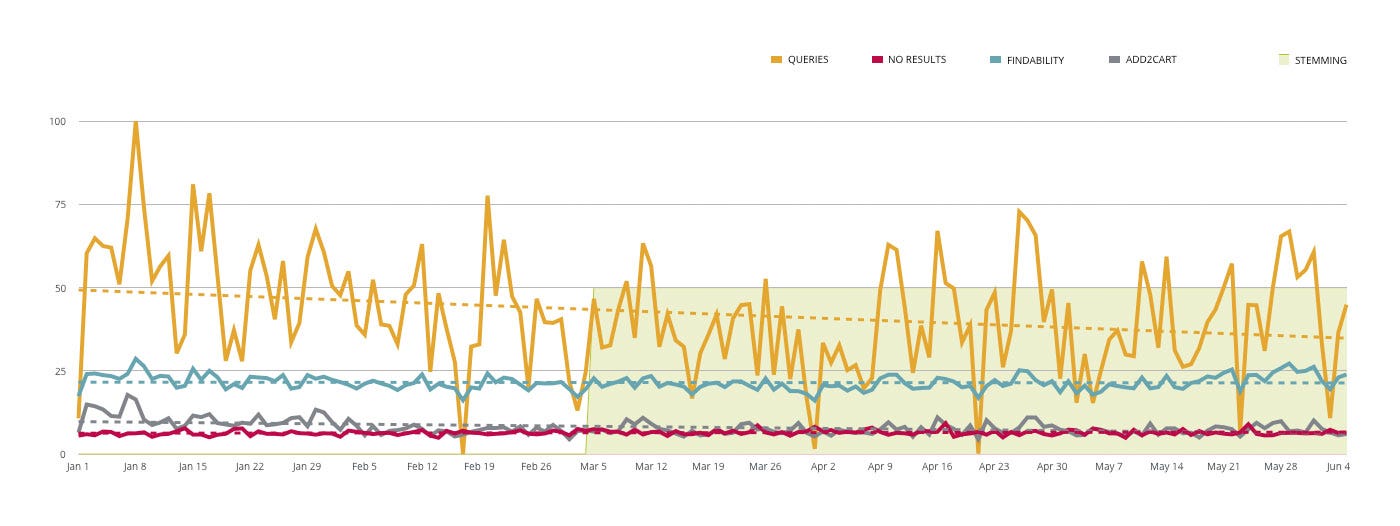Toggle the STEMMING region label
The image size is (1400, 526).
(1321, 60)
